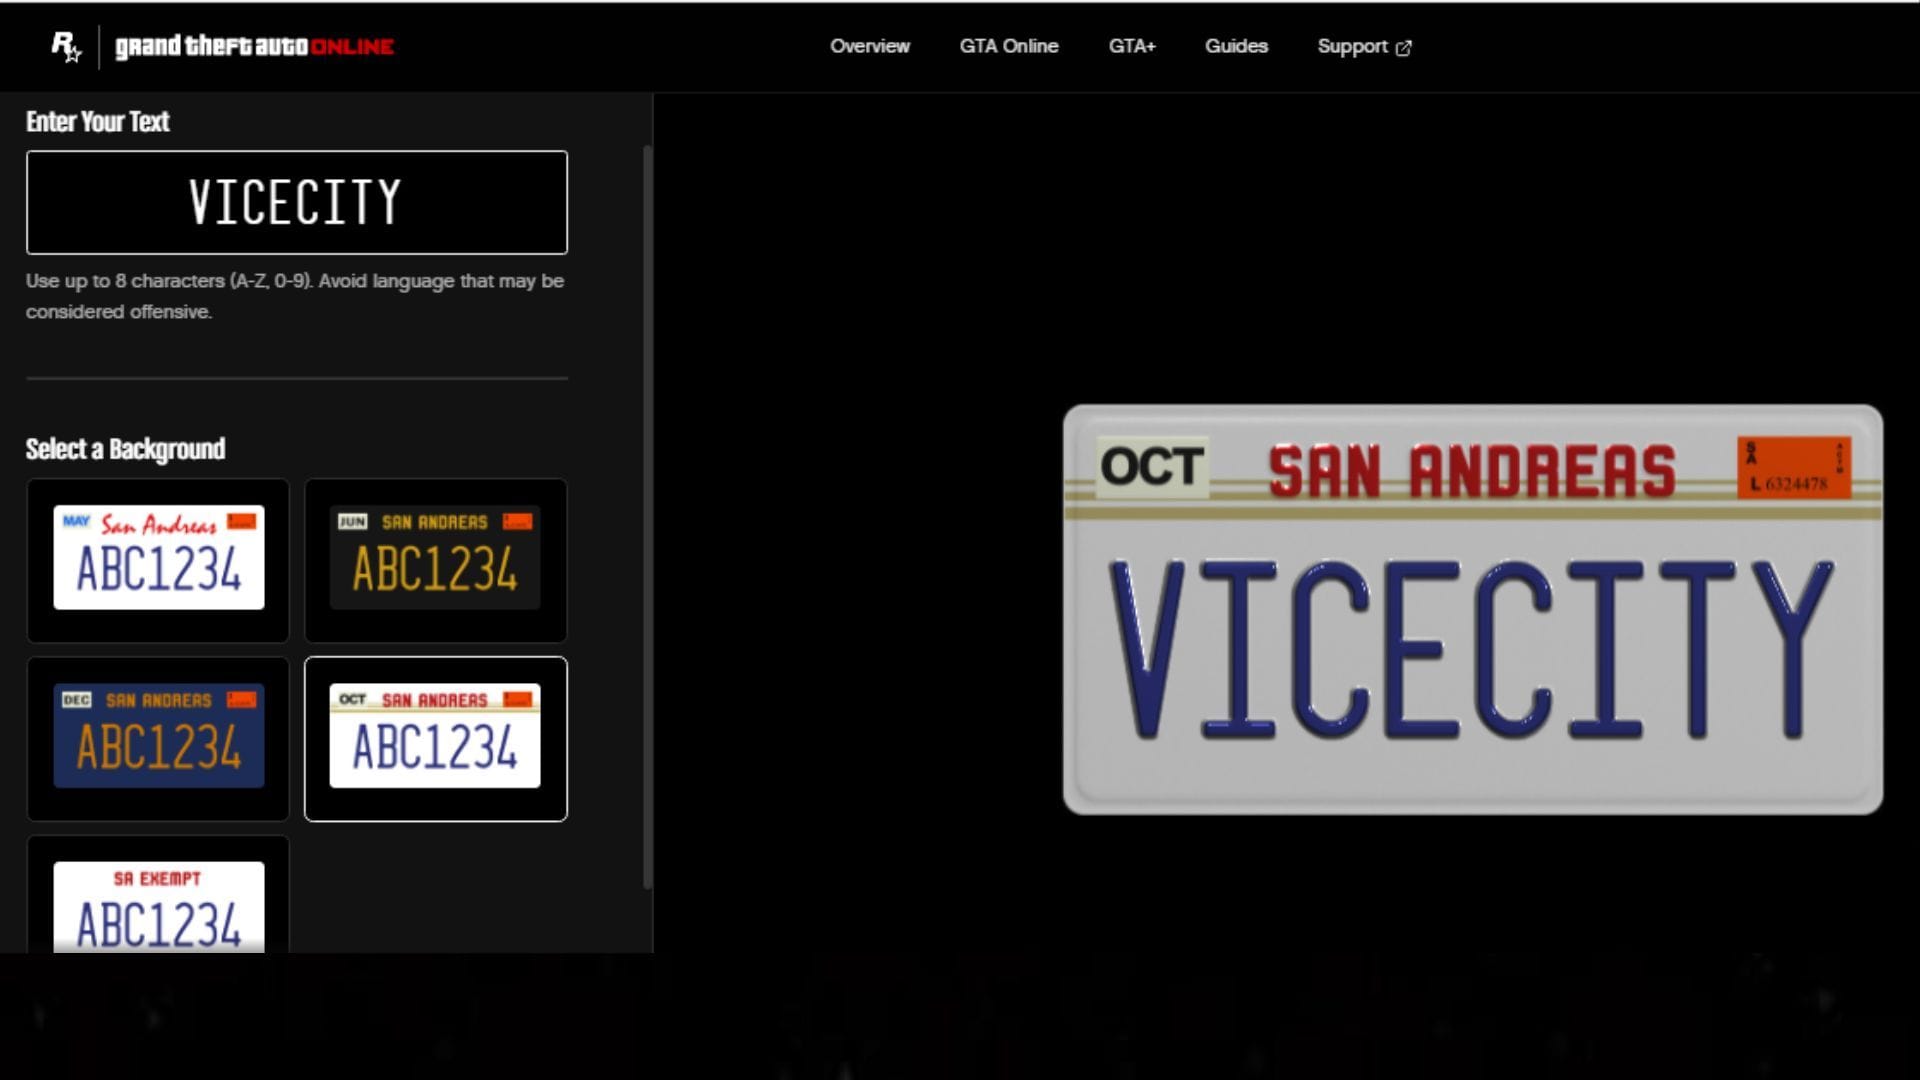Click the external link icon beside Support

(x=1404, y=47)
